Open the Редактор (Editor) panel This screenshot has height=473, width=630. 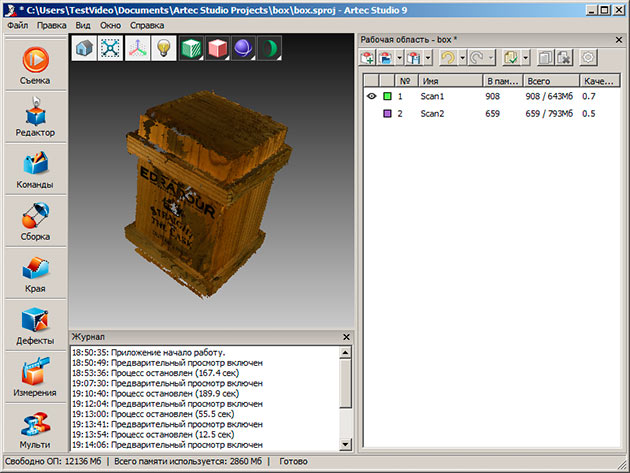(34, 116)
